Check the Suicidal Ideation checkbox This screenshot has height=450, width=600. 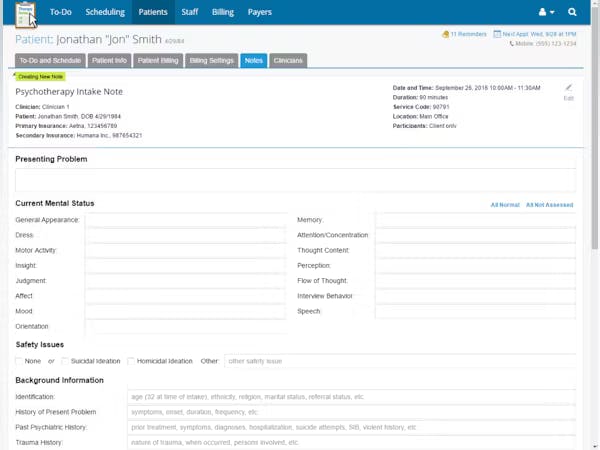[x=65, y=361]
